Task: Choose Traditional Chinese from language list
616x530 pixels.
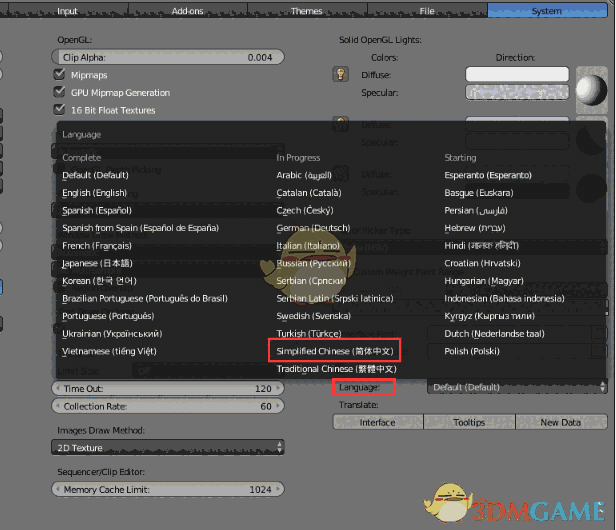Action: coord(336,369)
